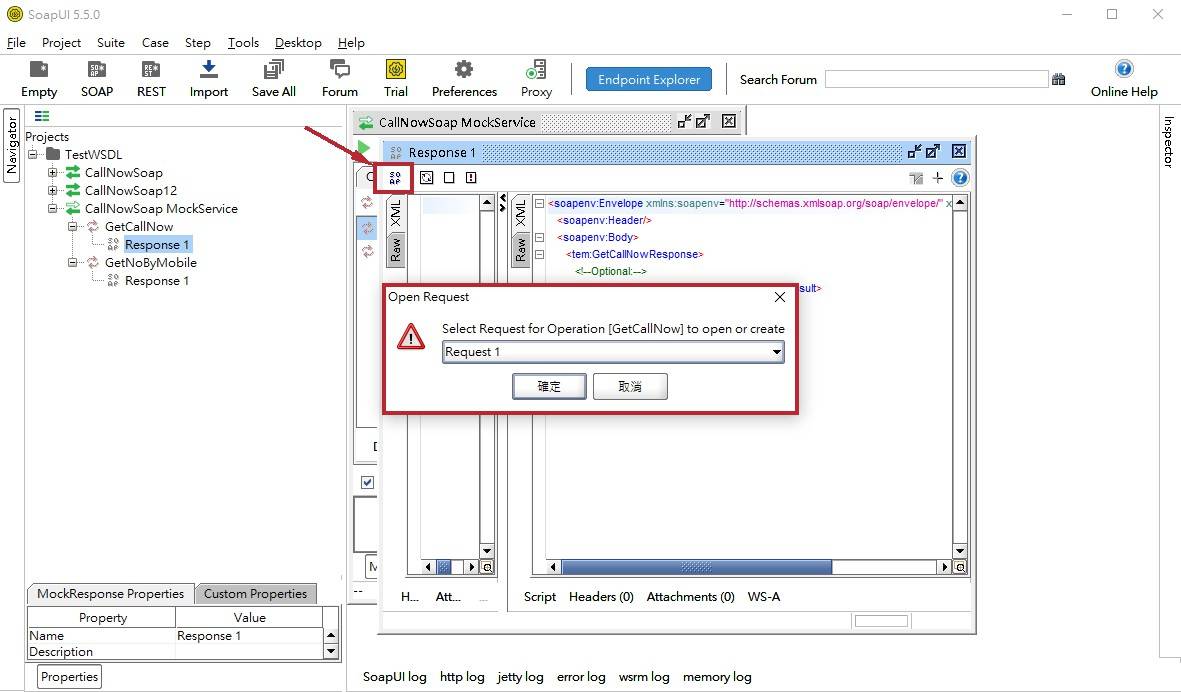Expand the CallNowSoap12 interface node
Screen dimensions: 1181x692
tap(53, 191)
